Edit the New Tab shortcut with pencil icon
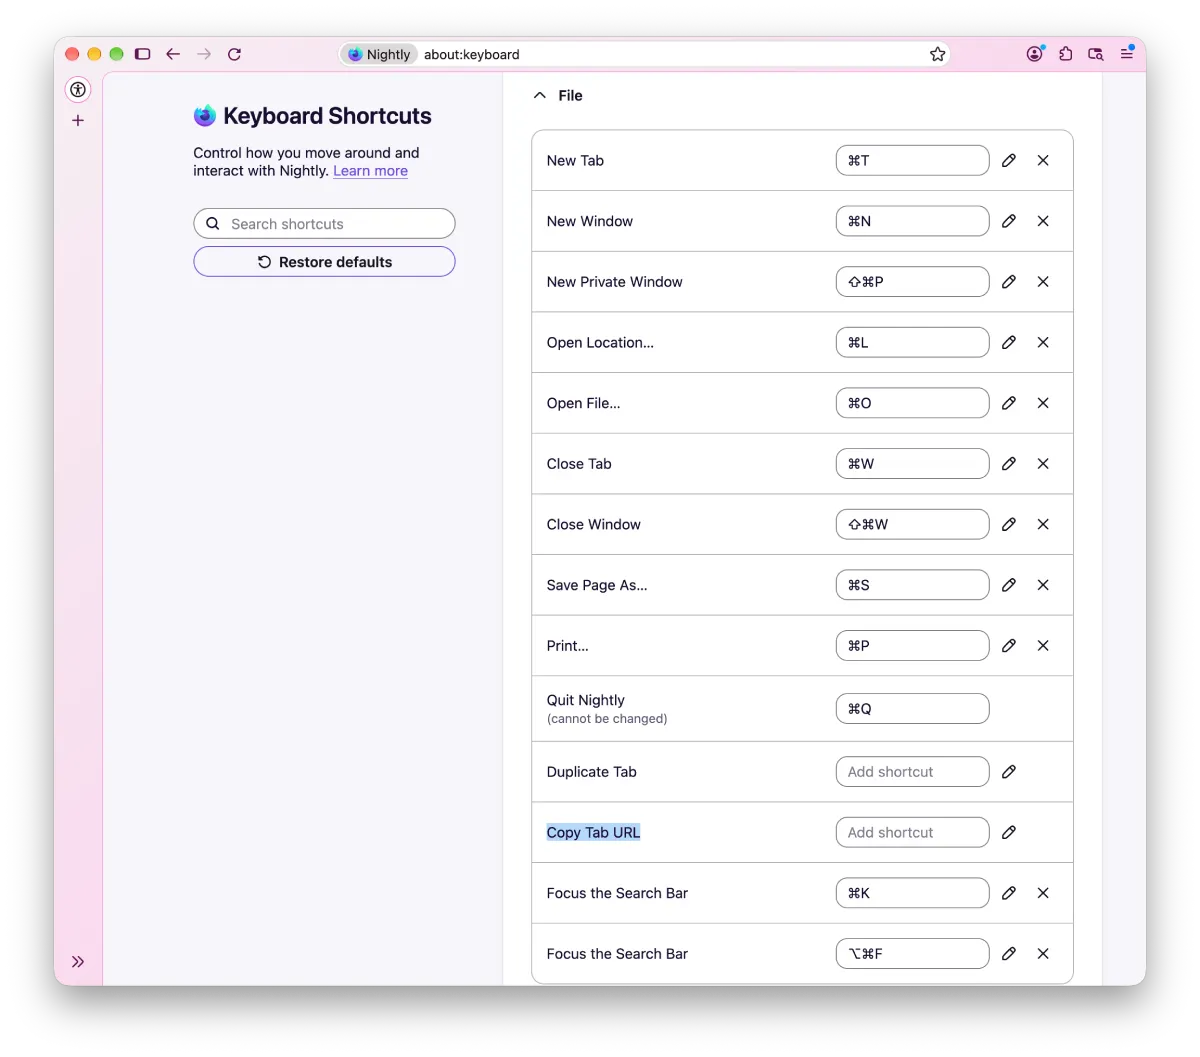The height and width of the screenshot is (1057, 1200). coord(1009,160)
